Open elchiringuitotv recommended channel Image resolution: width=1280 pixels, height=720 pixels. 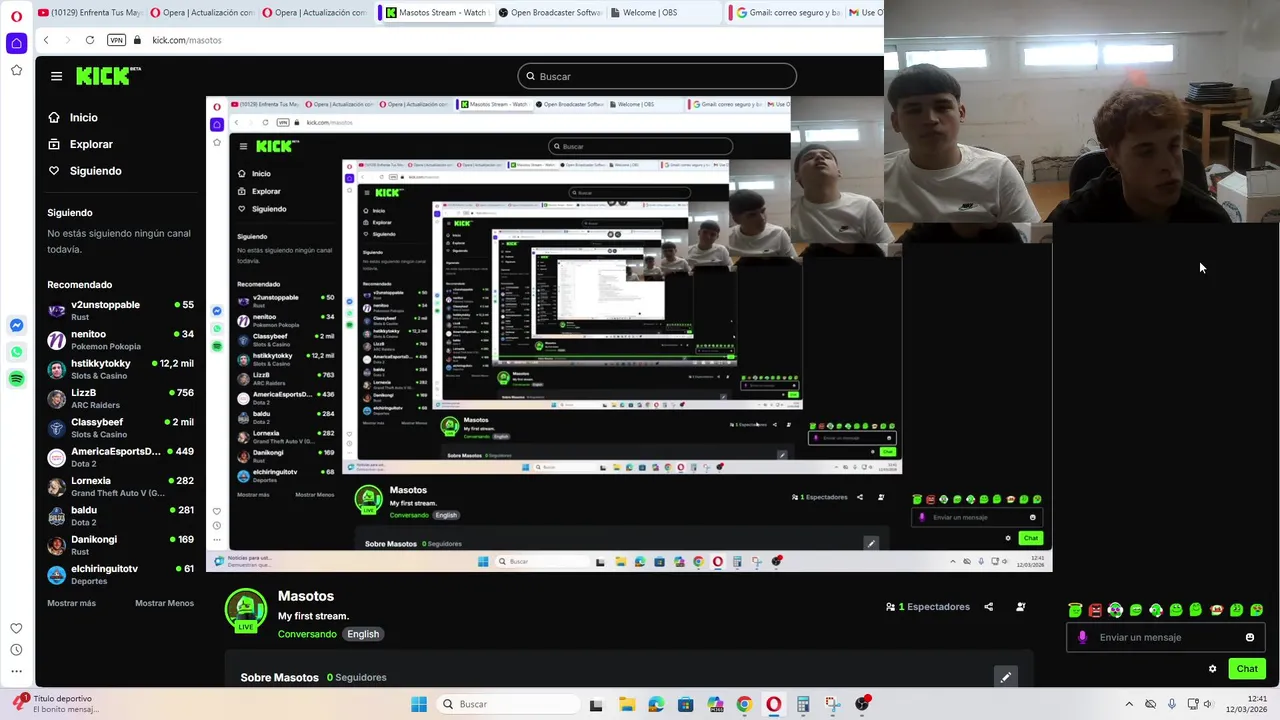point(120,574)
